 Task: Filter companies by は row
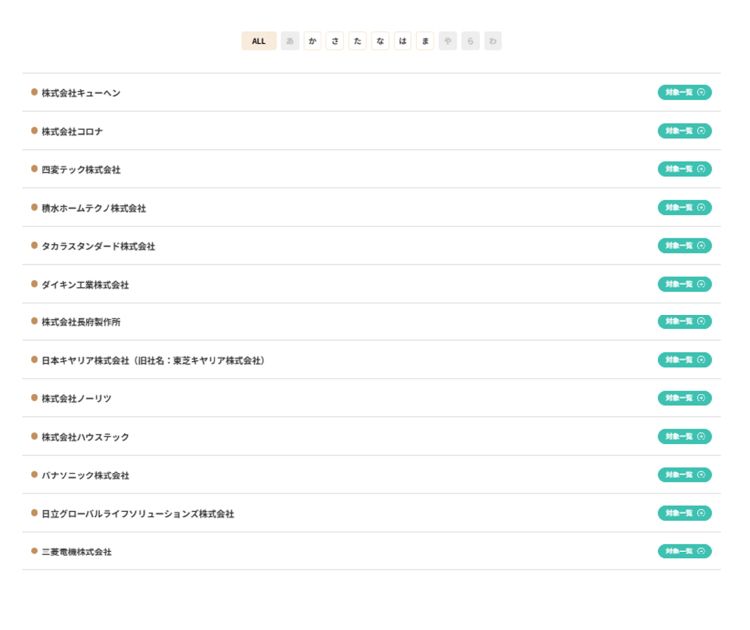coord(403,41)
